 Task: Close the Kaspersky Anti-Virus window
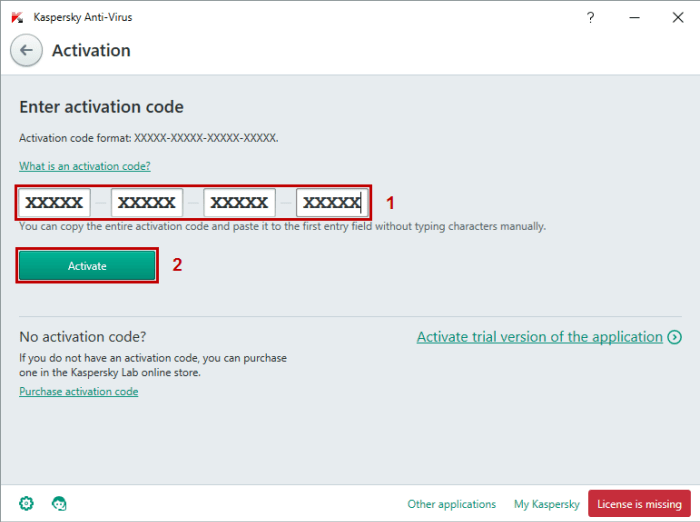coord(678,17)
